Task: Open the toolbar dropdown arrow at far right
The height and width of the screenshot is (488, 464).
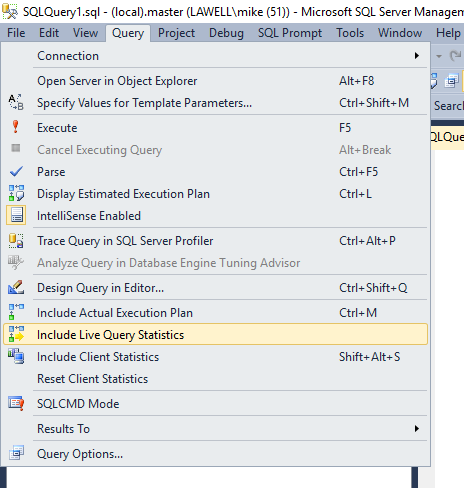Action: coord(439,56)
